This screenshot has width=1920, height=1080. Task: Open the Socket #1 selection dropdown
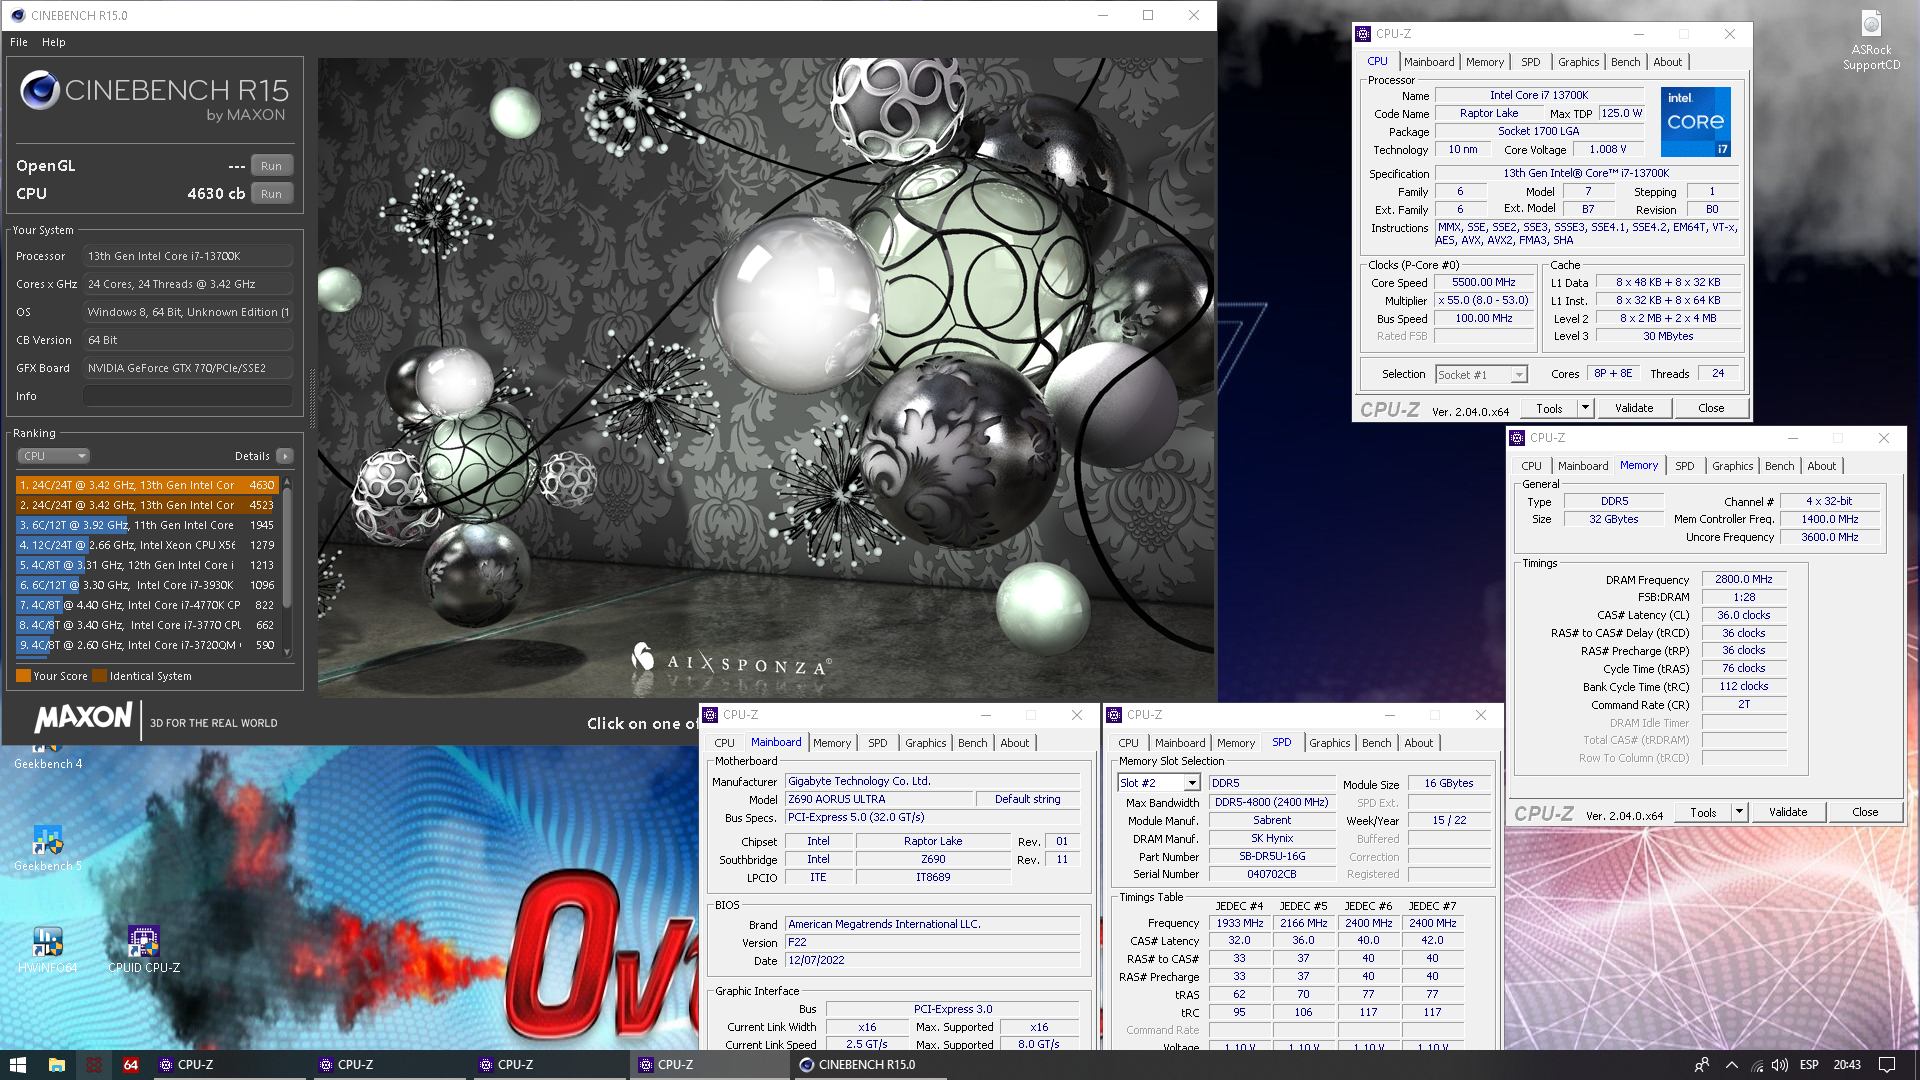(x=1481, y=374)
